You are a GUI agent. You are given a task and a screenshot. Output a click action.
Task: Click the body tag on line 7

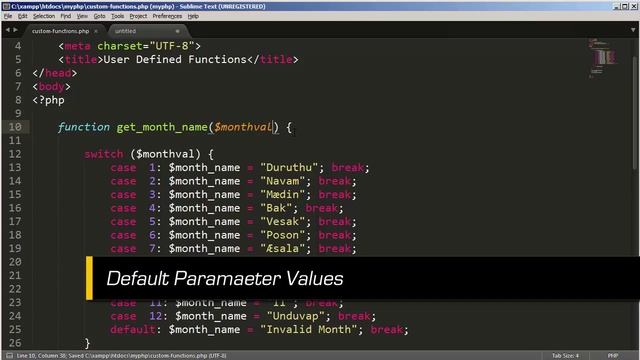click(x=51, y=87)
